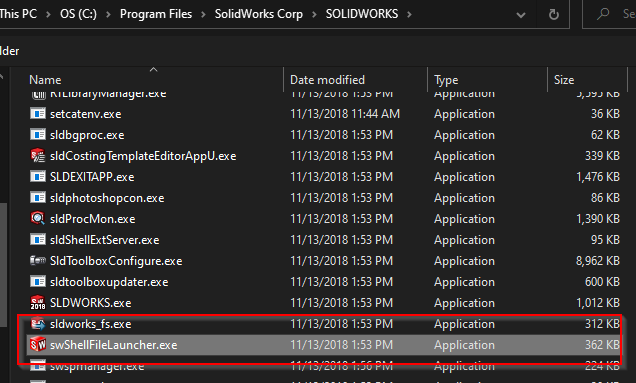The height and width of the screenshot is (383, 636).
Task: Select the setcatenv.exe file icon
Action: 38,114
